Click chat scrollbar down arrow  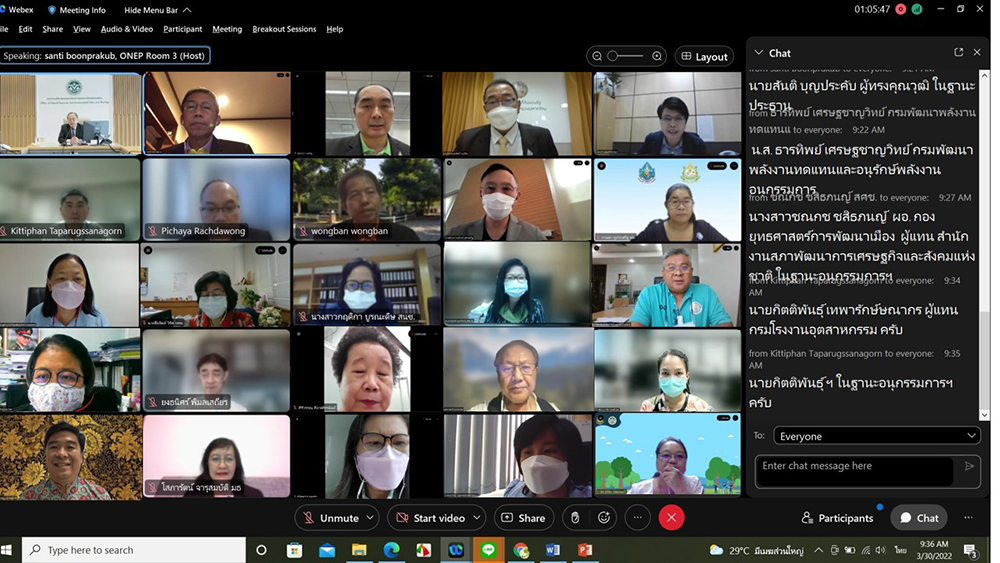(x=984, y=415)
